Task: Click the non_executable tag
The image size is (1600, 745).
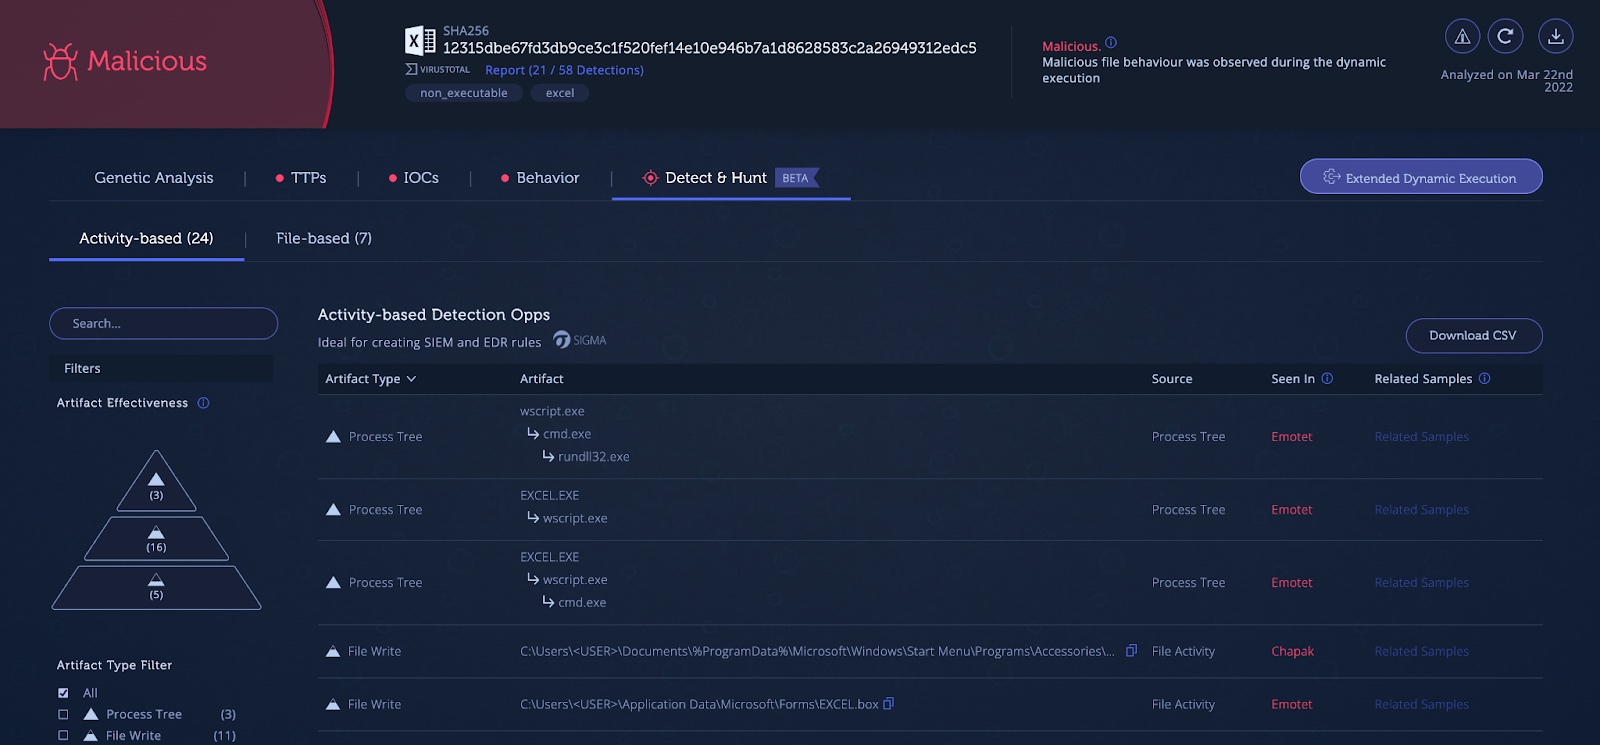Action: pyautogui.click(x=464, y=93)
